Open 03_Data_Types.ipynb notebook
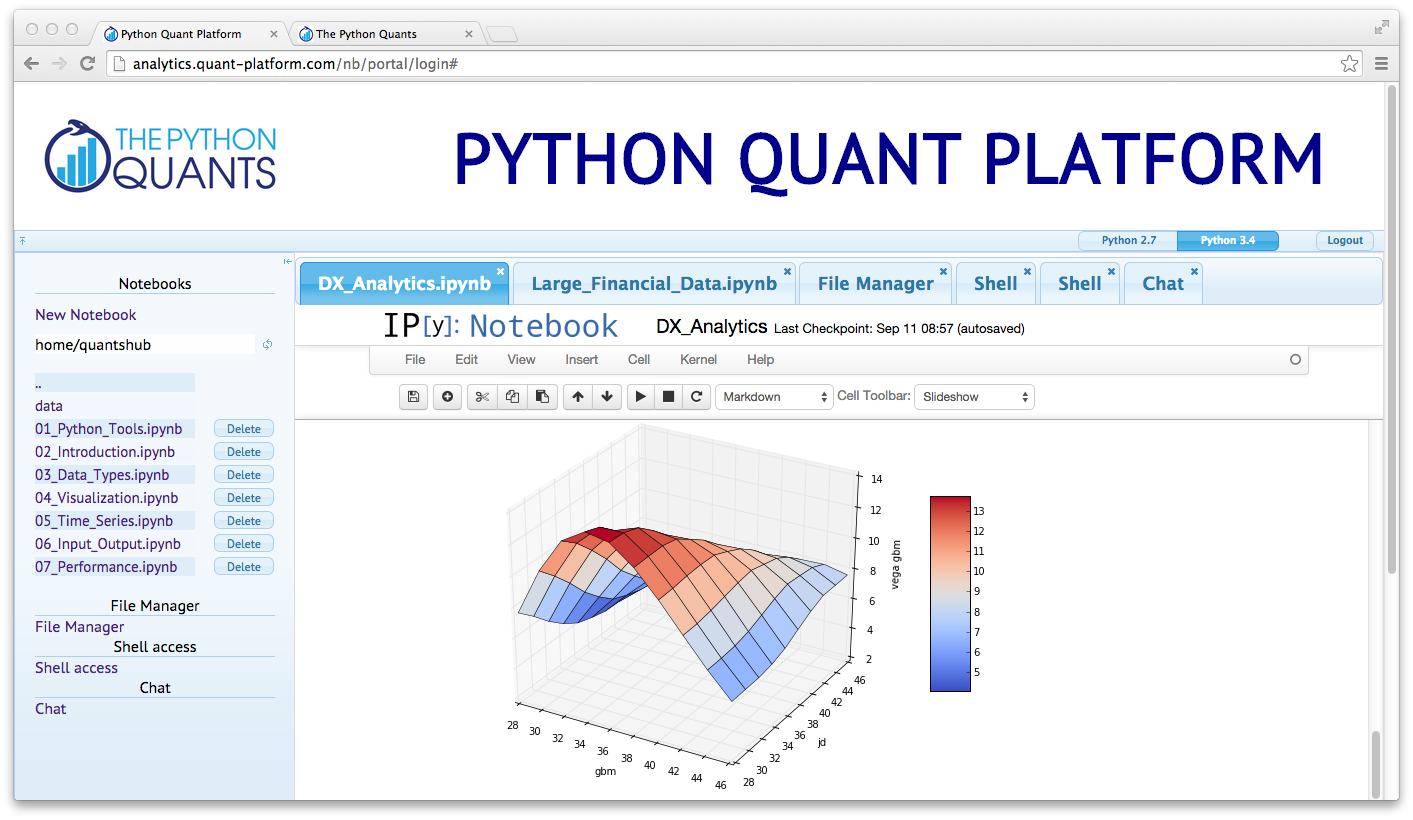The image size is (1413, 820). click(x=102, y=475)
